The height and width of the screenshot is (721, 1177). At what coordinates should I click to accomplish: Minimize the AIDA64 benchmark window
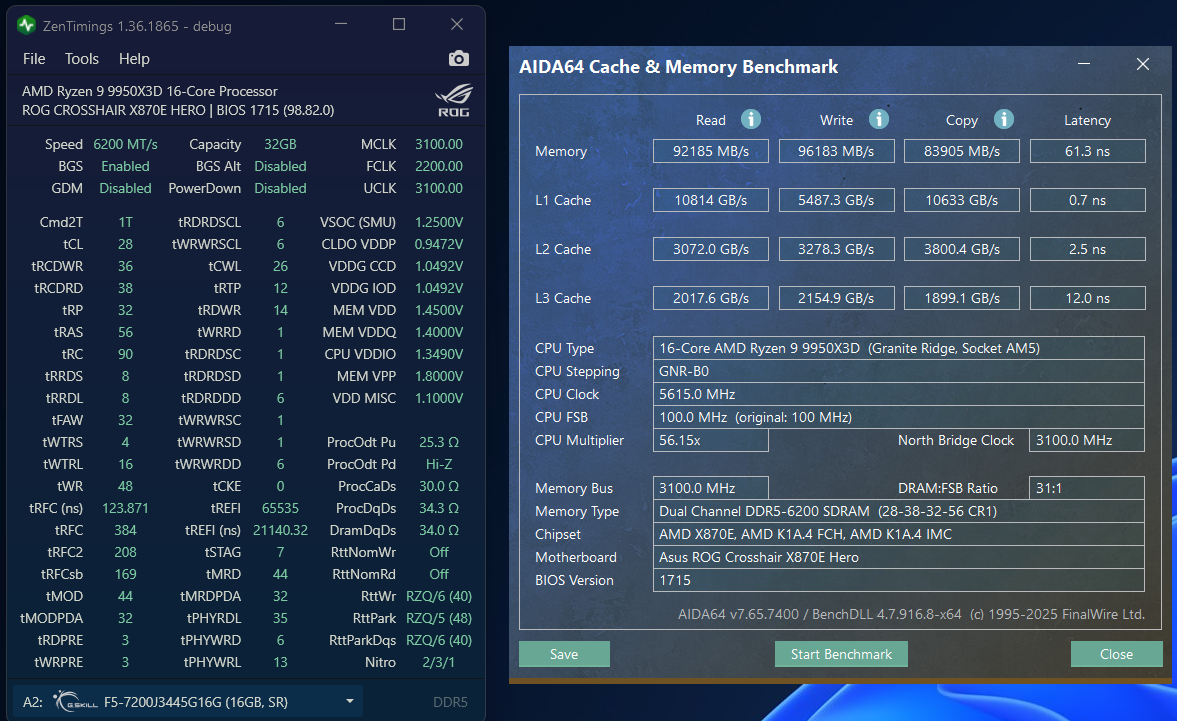click(1084, 65)
